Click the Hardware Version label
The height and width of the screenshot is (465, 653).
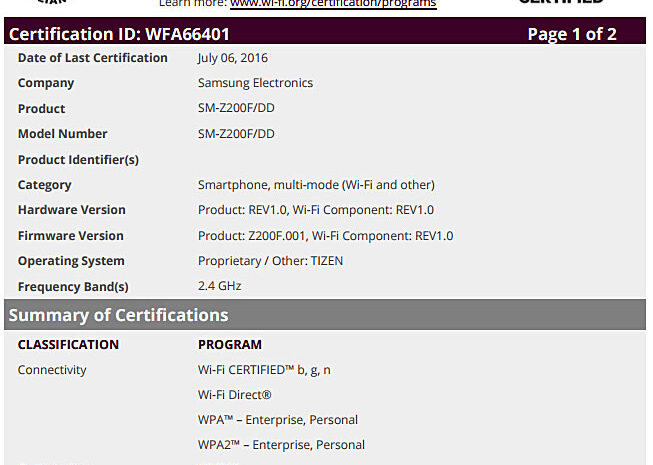point(72,210)
